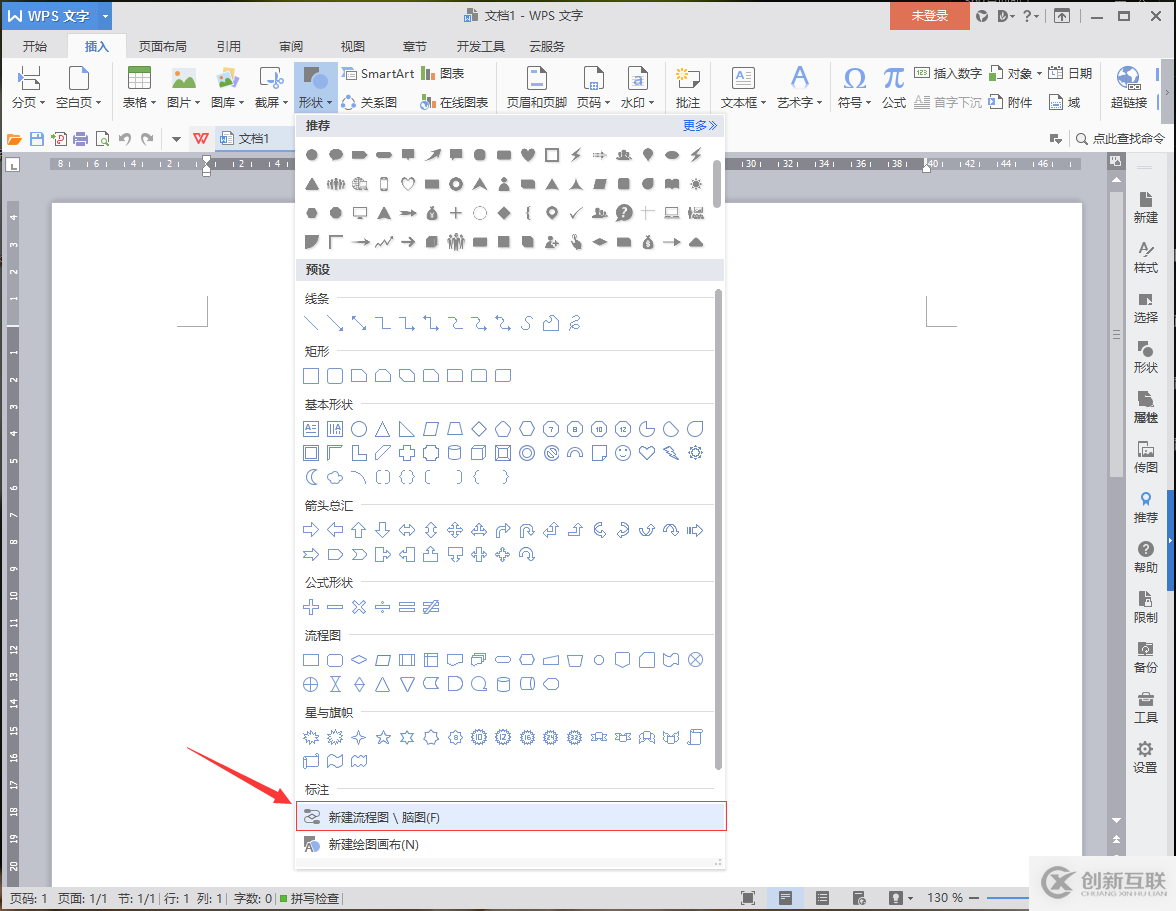The height and width of the screenshot is (911, 1176).
Task: Open 工具 tools in sidebar
Action: point(1145,709)
